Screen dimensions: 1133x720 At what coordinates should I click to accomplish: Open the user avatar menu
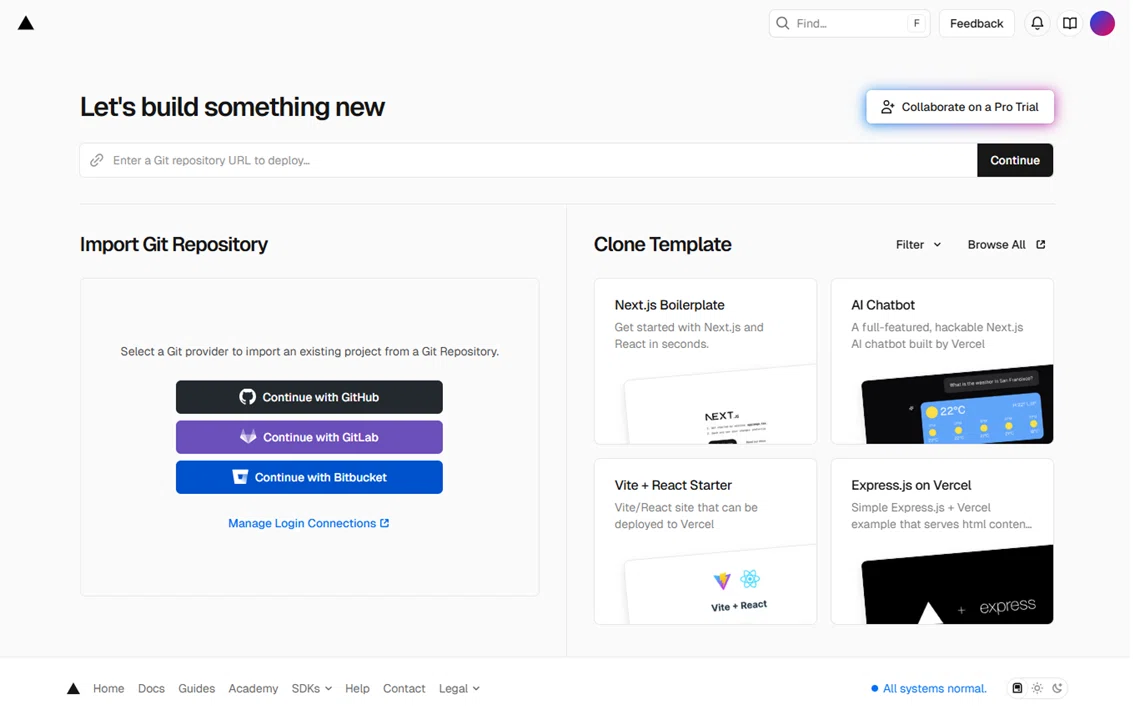point(1102,23)
